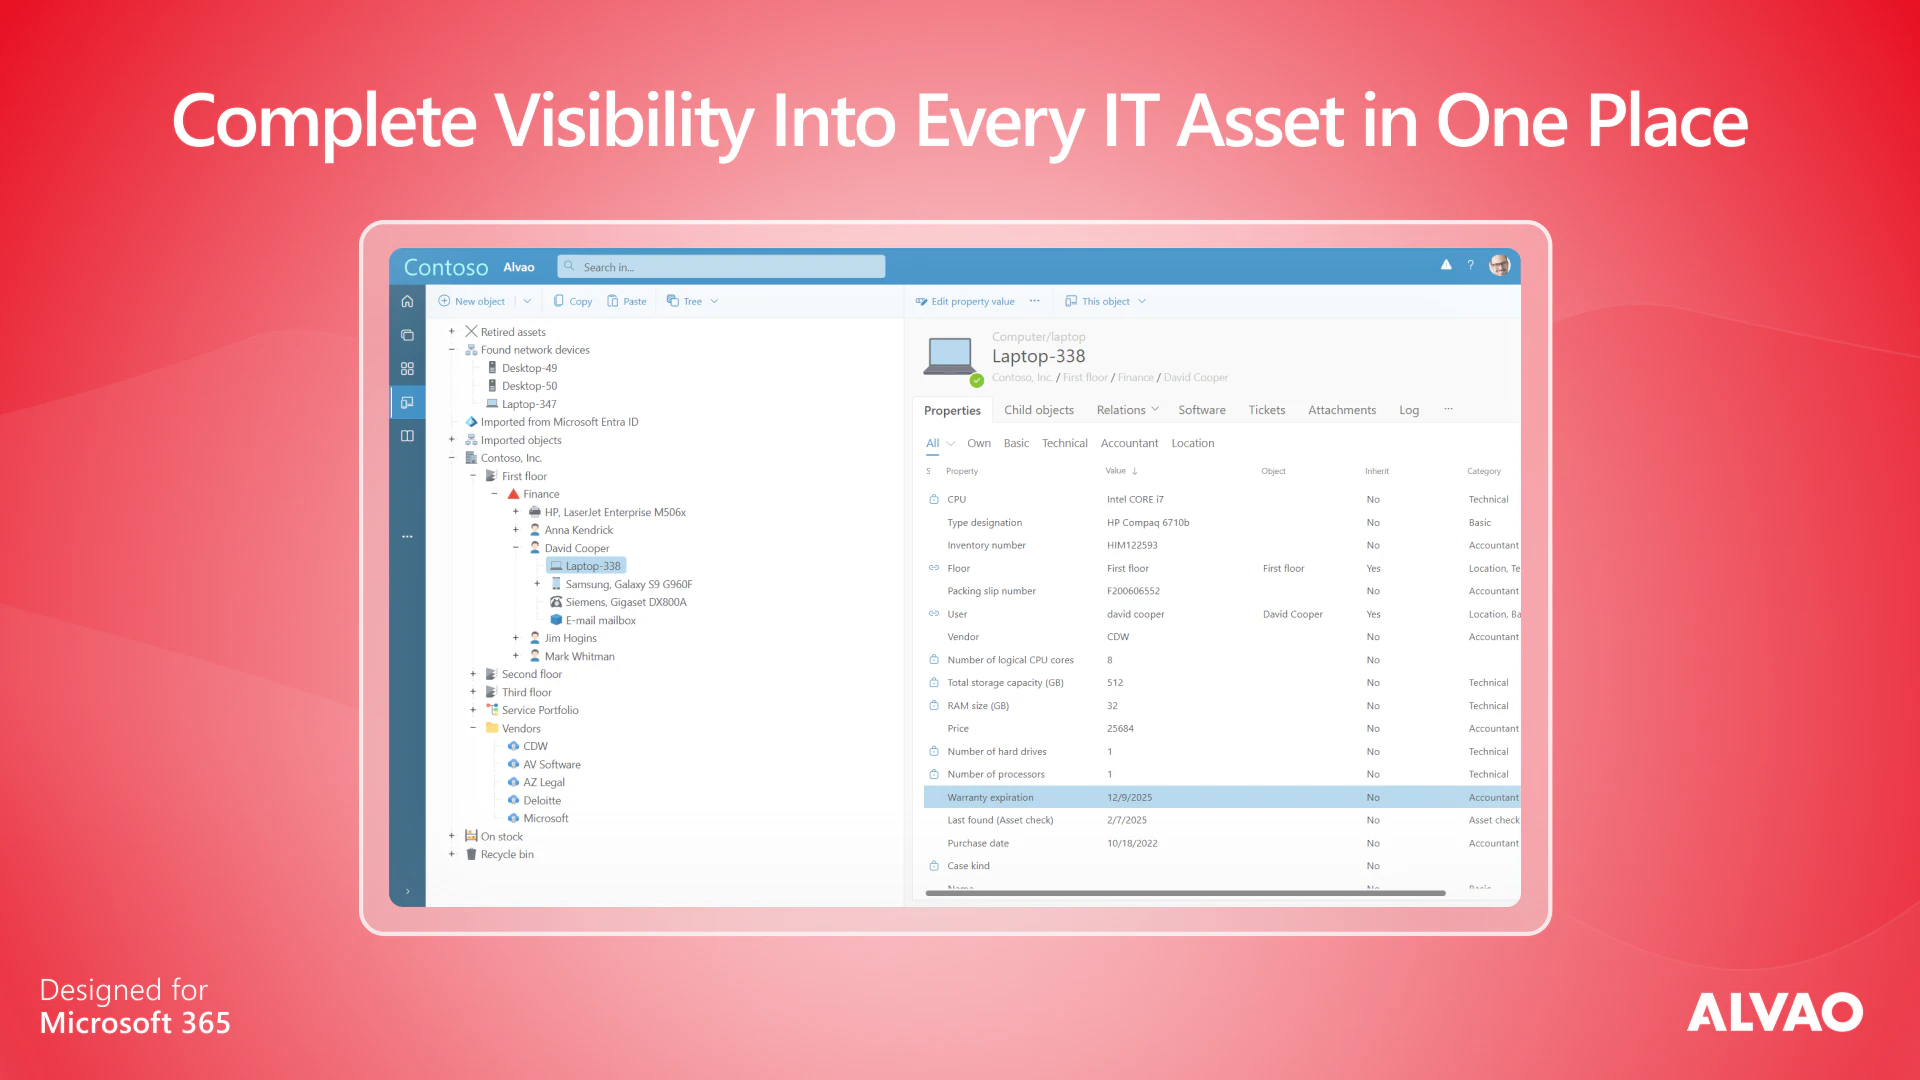Open the alerts warning icon in the header

1446,265
